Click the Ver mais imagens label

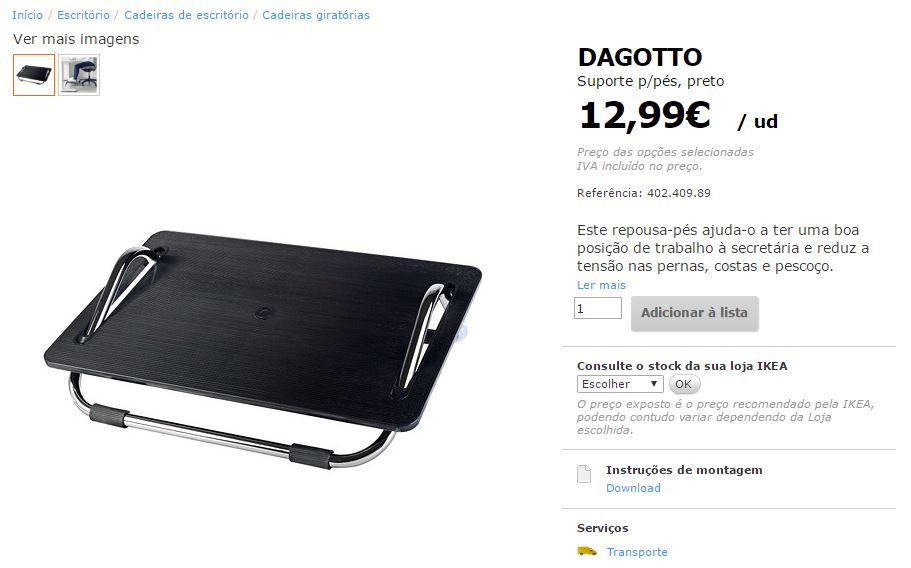pos(76,39)
